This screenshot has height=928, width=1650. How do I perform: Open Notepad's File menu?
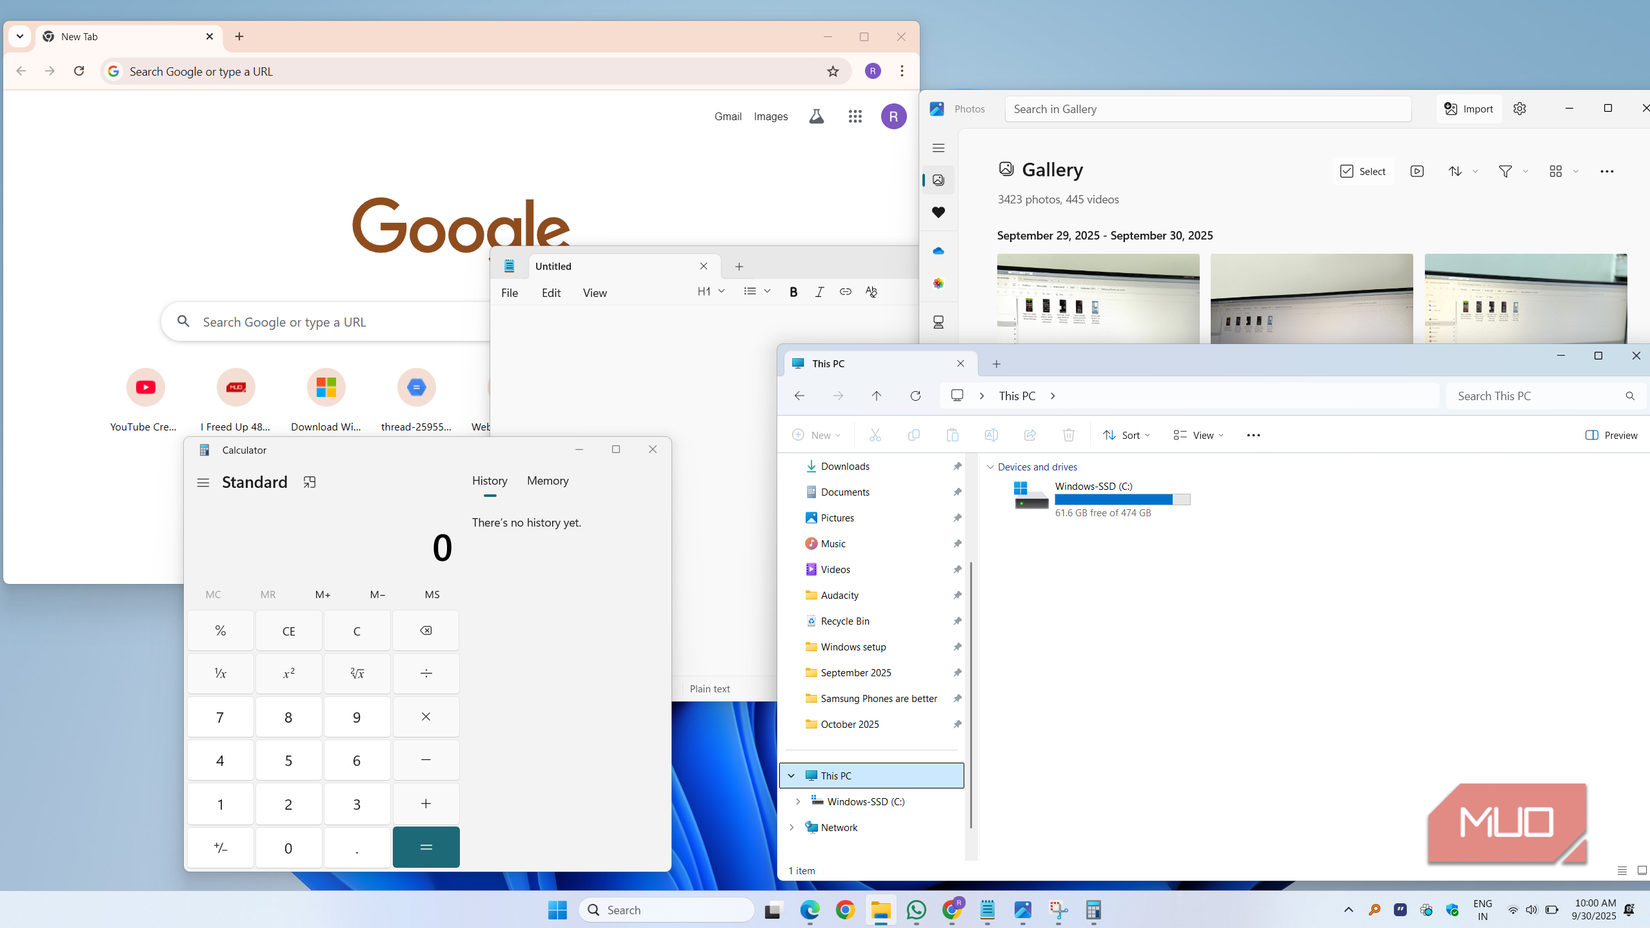coord(510,293)
